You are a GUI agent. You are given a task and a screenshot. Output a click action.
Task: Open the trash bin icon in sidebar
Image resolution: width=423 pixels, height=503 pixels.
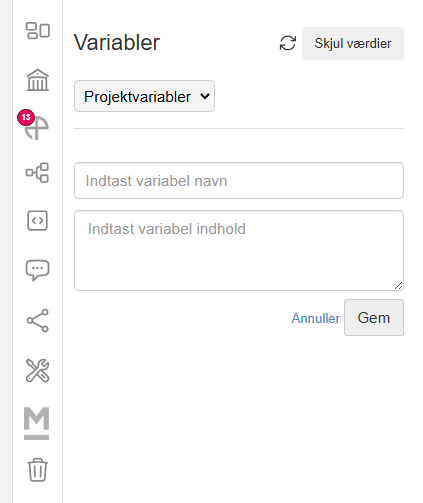[37, 470]
